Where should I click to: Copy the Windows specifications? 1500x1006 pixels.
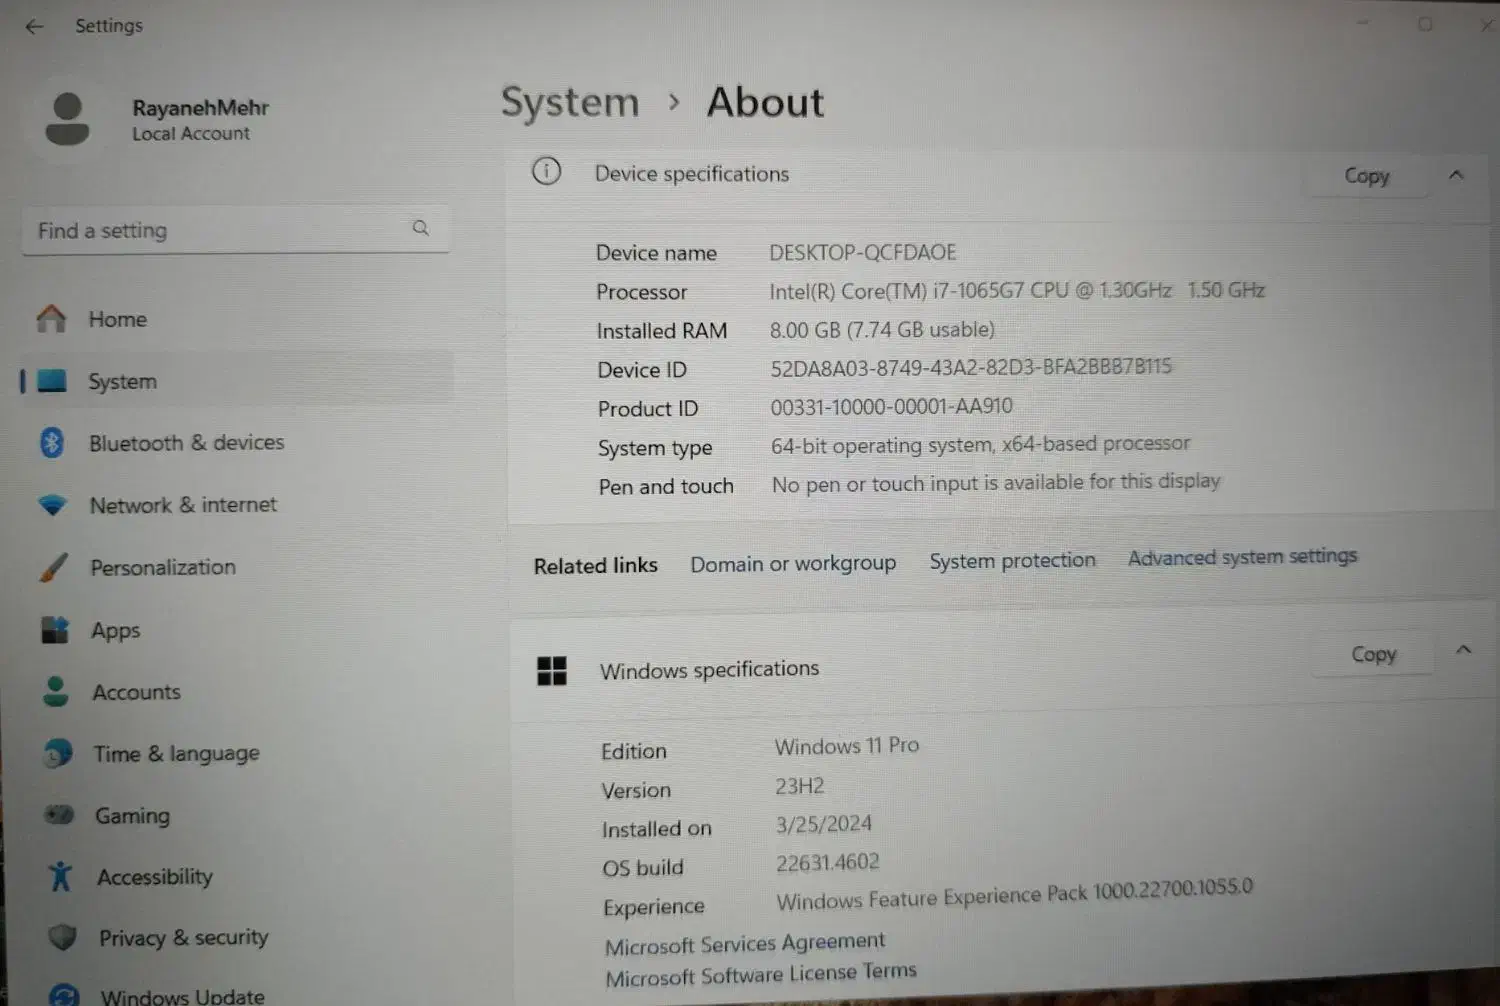tap(1373, 654)
